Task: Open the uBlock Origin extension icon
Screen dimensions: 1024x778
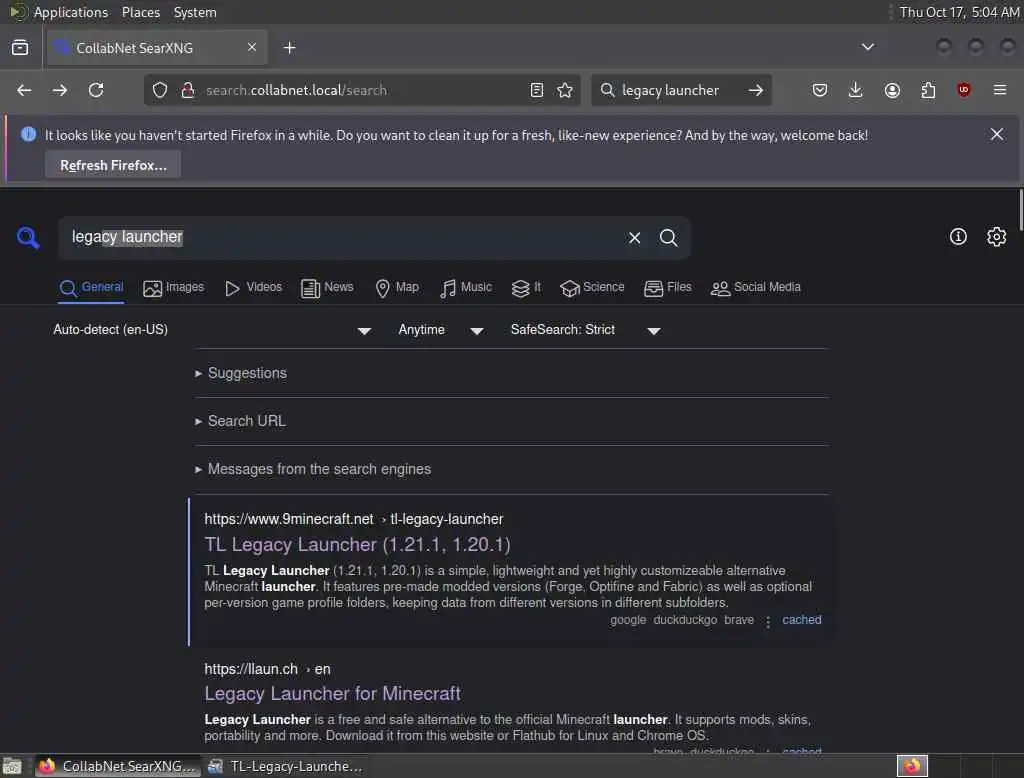Action: (x=964, y=90)
